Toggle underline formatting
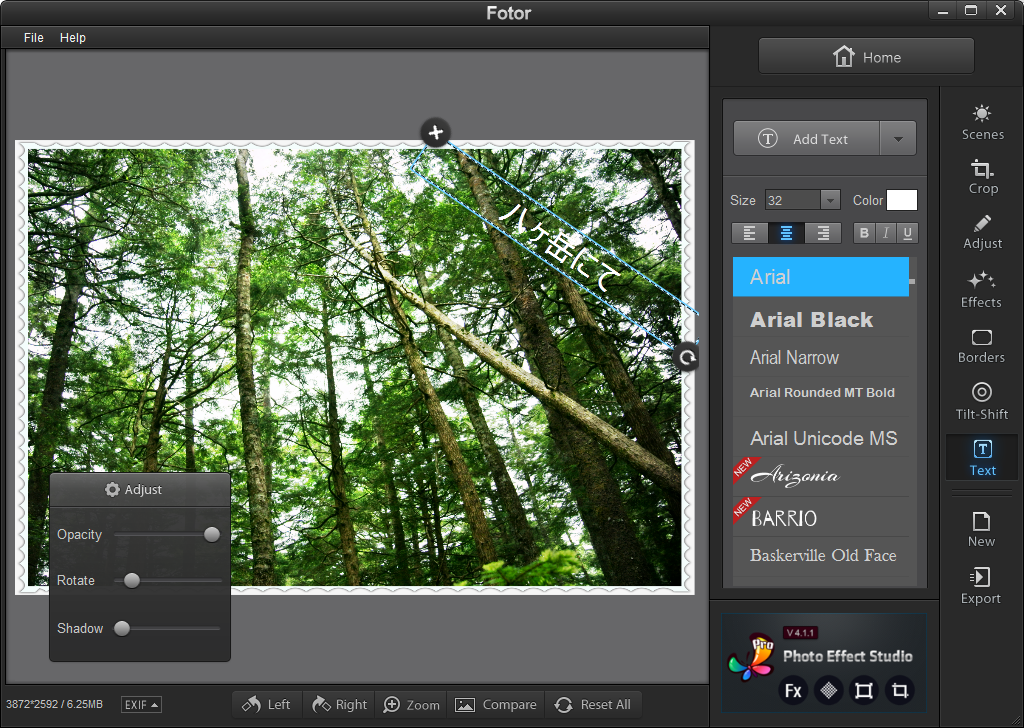 pos(907,233)
